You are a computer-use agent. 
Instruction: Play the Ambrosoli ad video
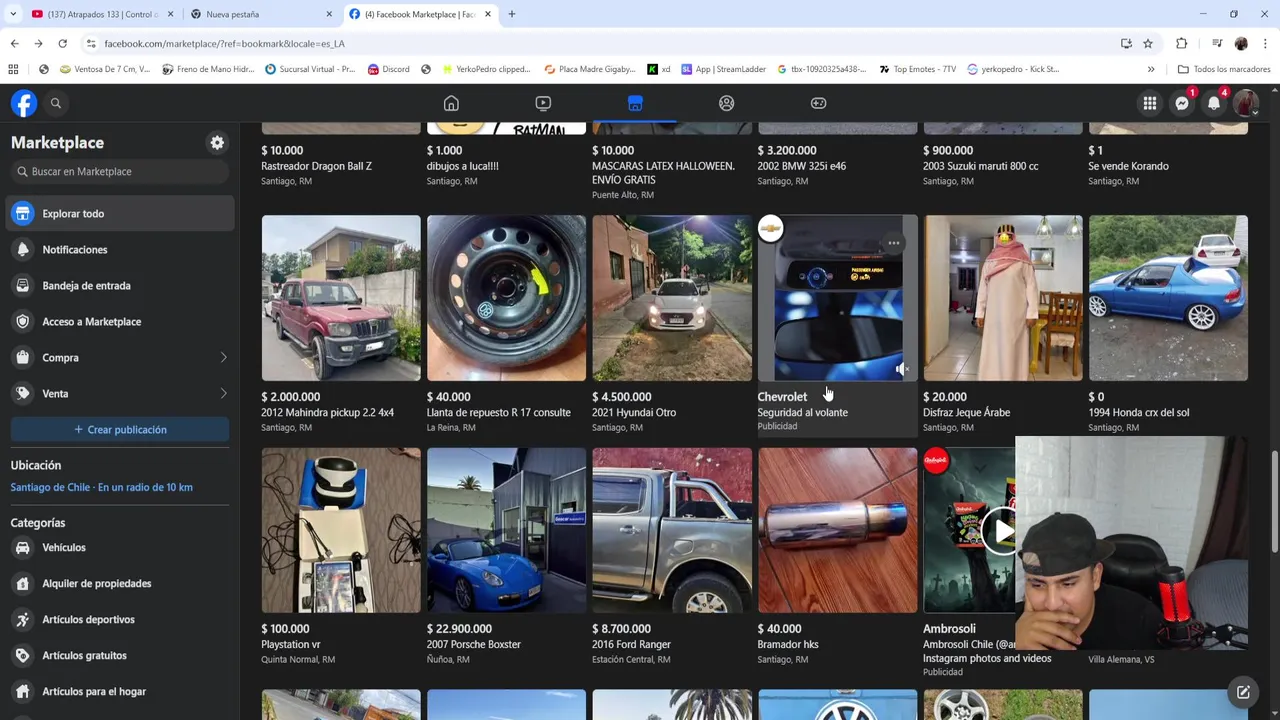tap(1001, 530)
